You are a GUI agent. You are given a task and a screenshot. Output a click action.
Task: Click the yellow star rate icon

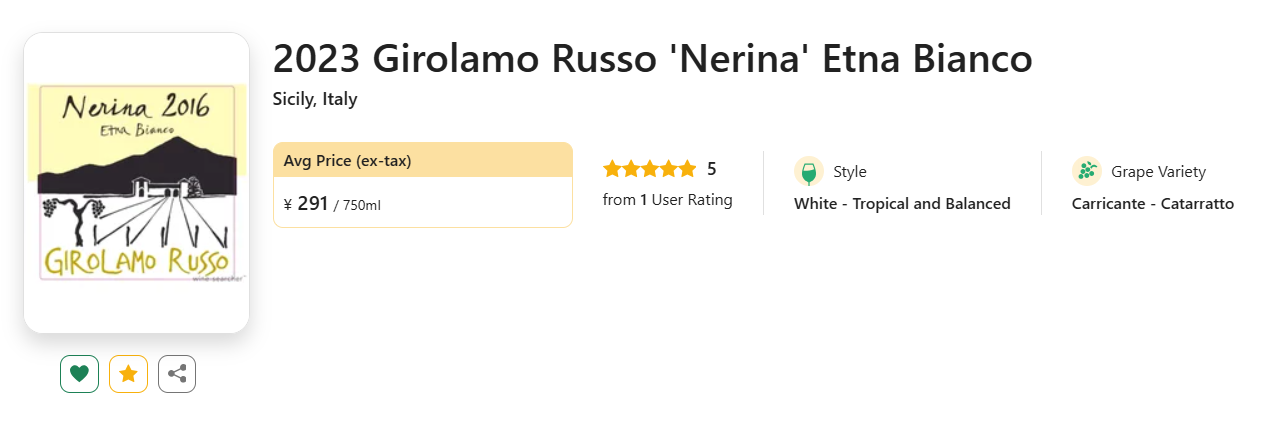(x=128, y=374)
